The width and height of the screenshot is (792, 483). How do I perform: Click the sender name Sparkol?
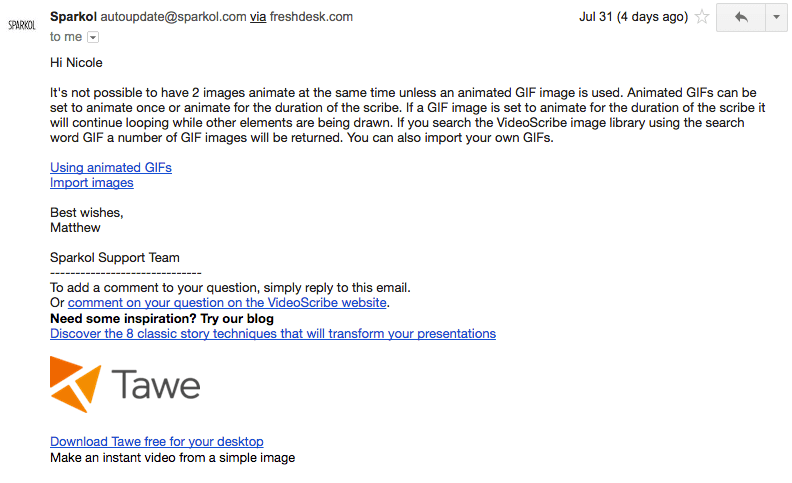click(73, 17)
